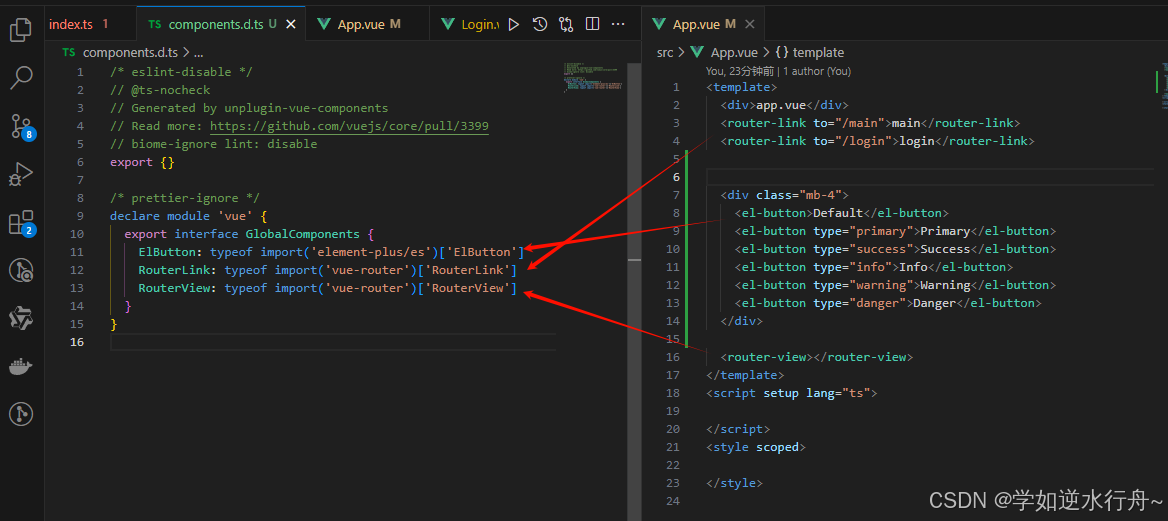Open the file timeline history icon

coord(540,25)
